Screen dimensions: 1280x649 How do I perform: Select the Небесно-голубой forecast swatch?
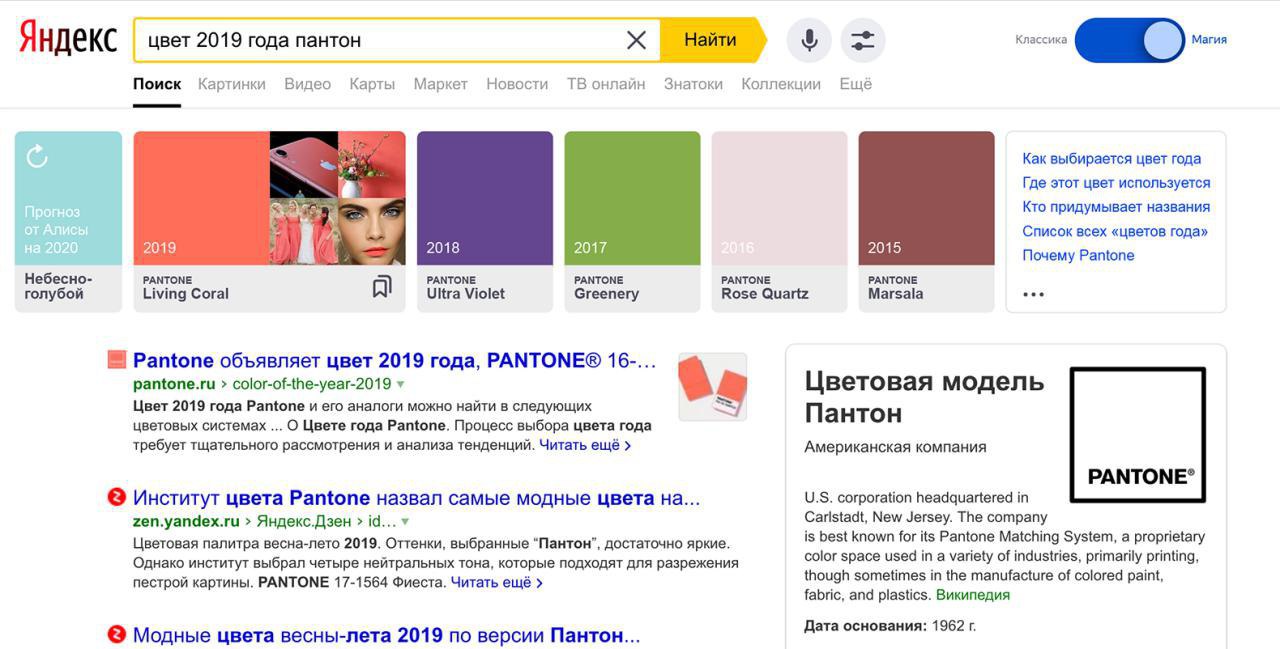[x=68, y=222]
